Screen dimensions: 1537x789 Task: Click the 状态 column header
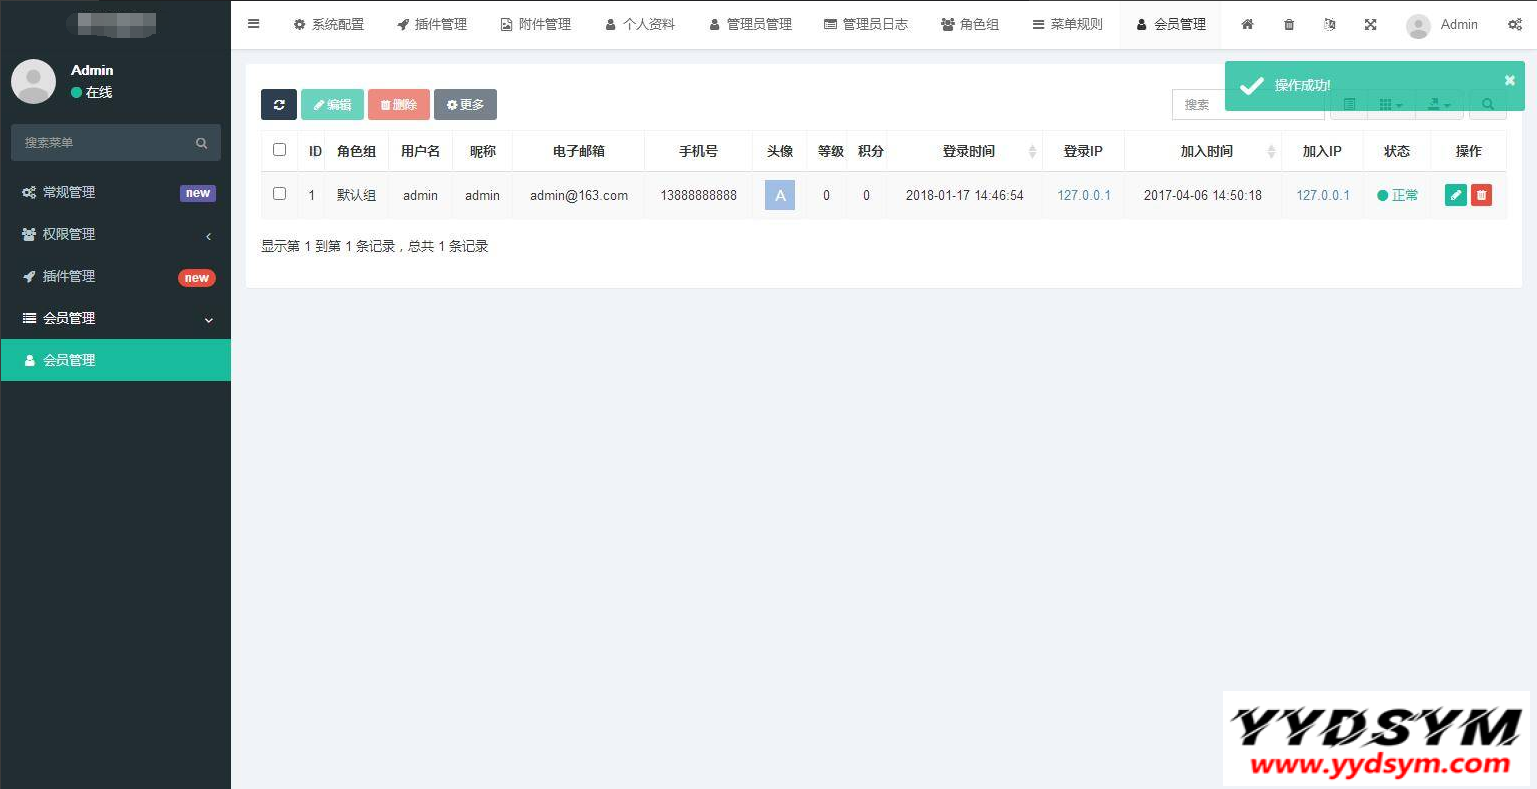pyautogui.click(x=1397, y=151)
